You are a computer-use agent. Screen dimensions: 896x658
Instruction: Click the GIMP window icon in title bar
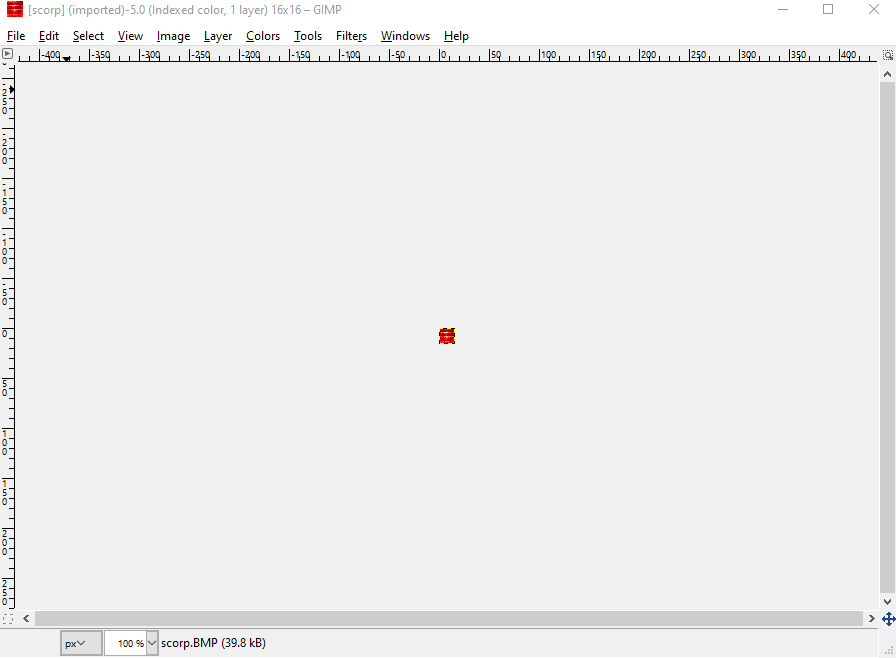pyautogui.click(x=15, y=9)
